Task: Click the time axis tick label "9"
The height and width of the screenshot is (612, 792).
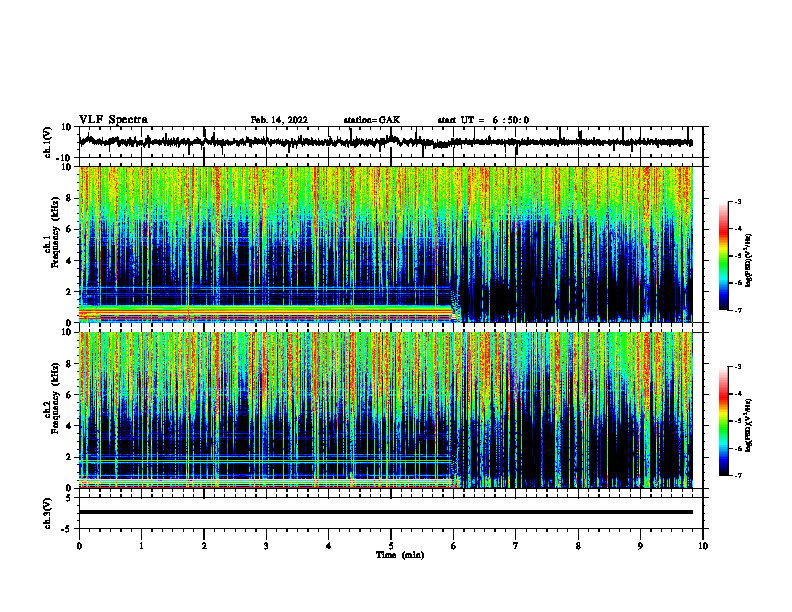Action: click(640, 546)
